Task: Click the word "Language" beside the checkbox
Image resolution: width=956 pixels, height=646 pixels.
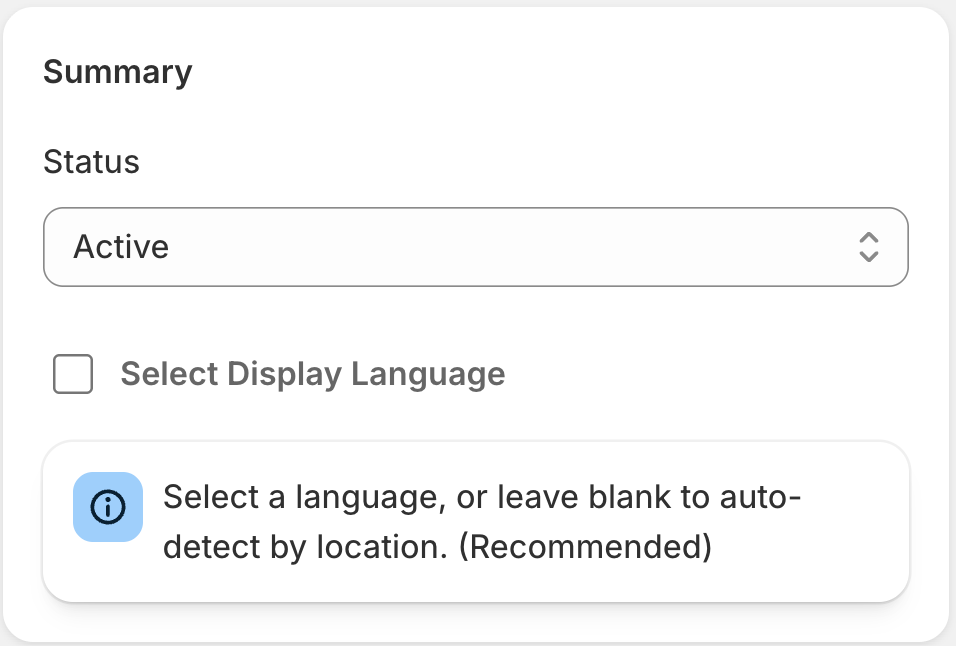Action: (x=428, y=374)
